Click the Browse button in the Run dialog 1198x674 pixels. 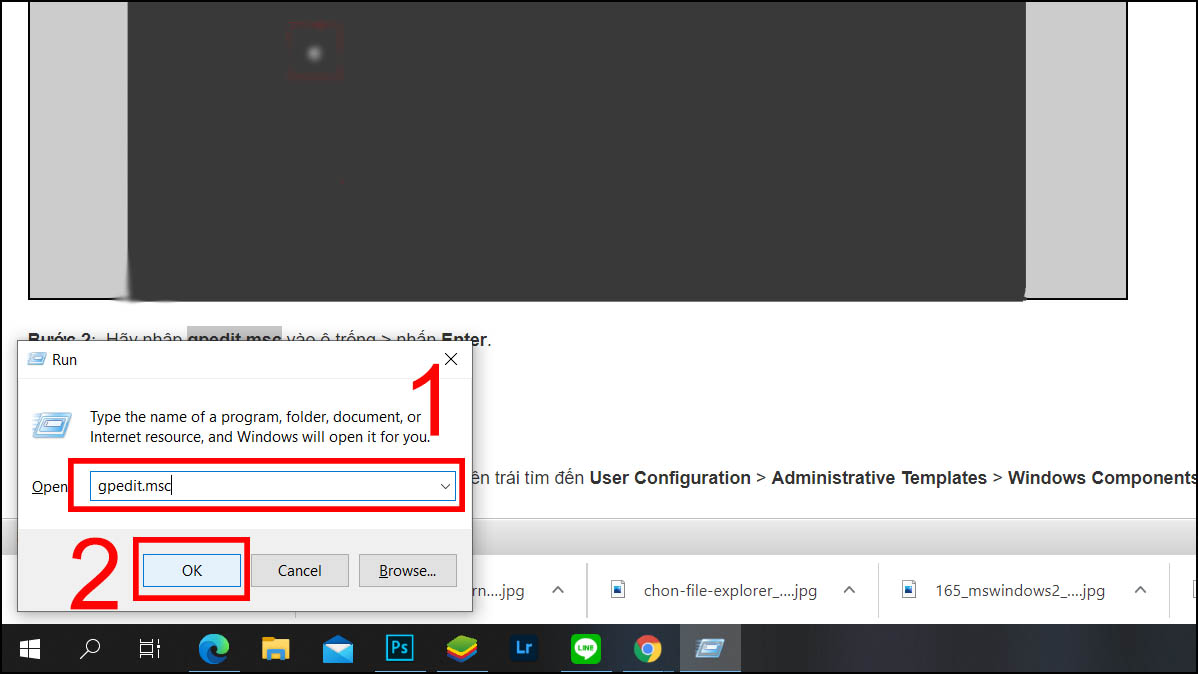coord(407,570)
